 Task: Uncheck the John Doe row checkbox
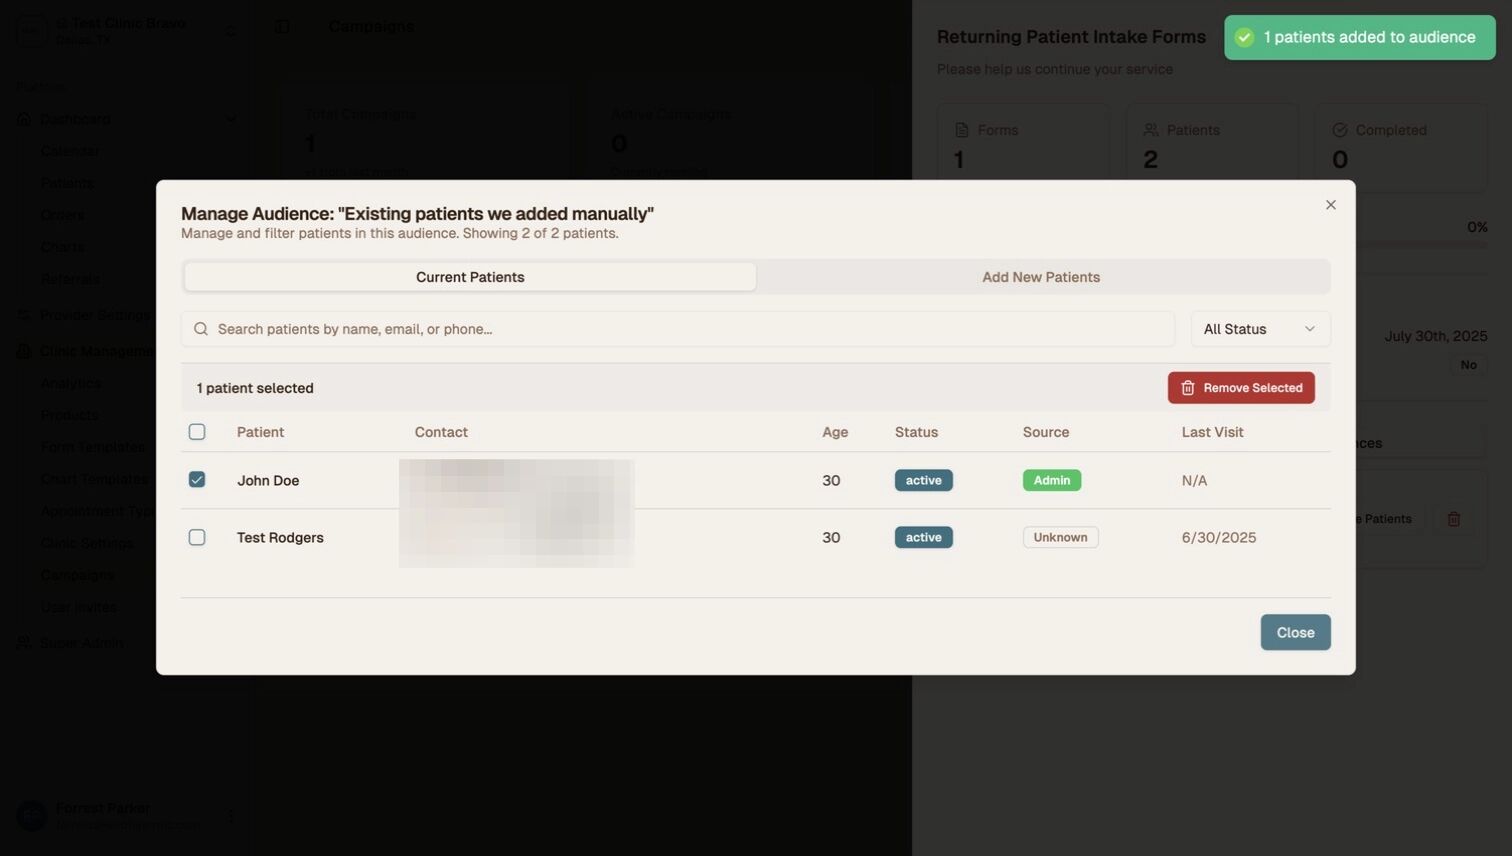pyautogui.click(x=197, y=480)
